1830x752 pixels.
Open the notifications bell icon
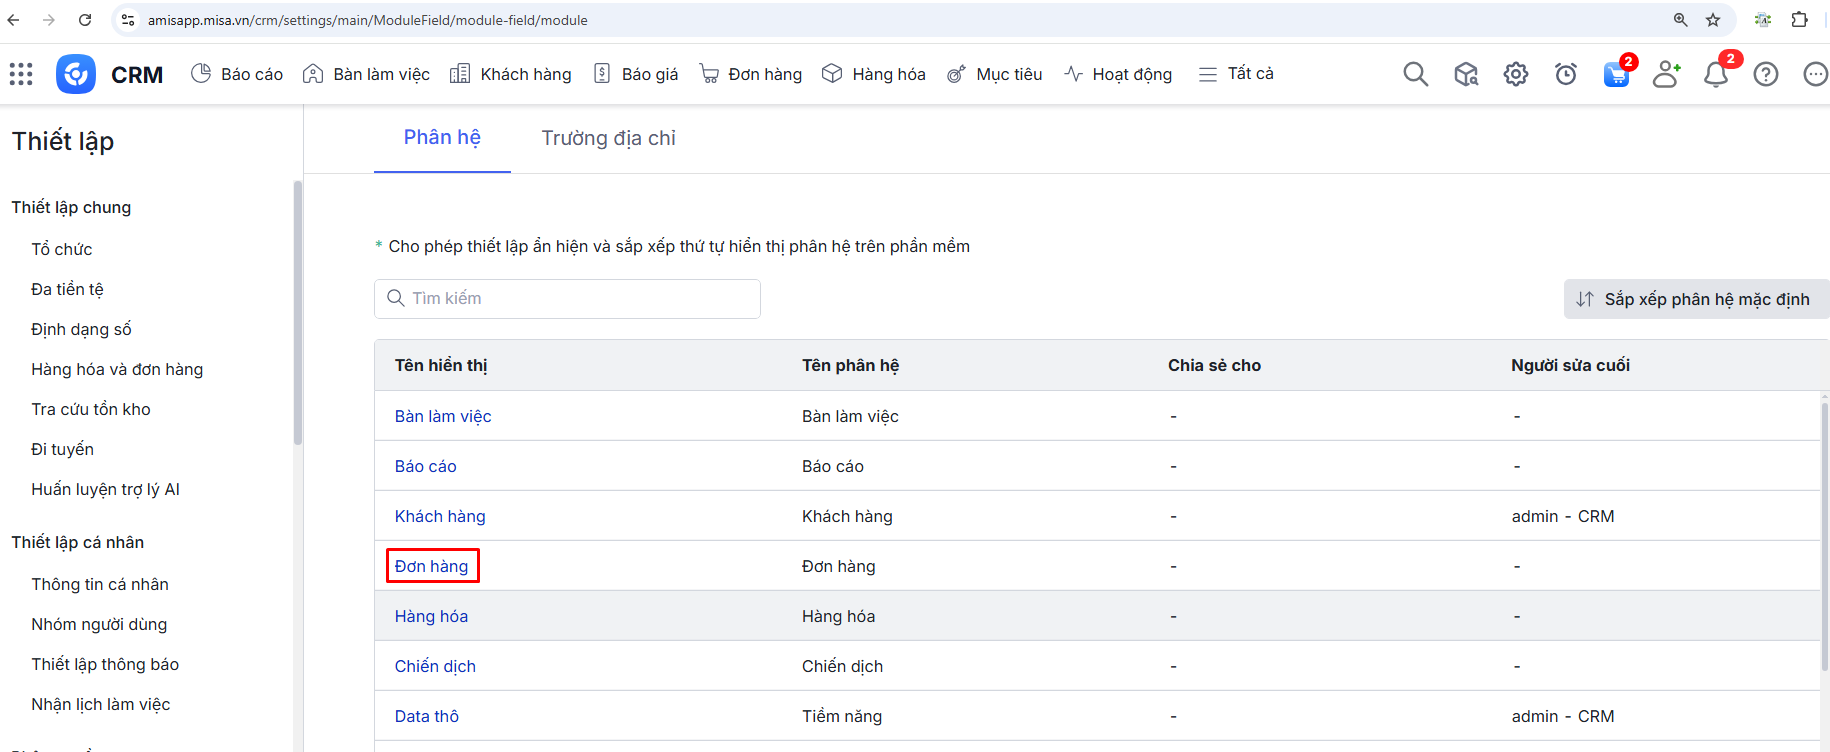coord(1716,75)
